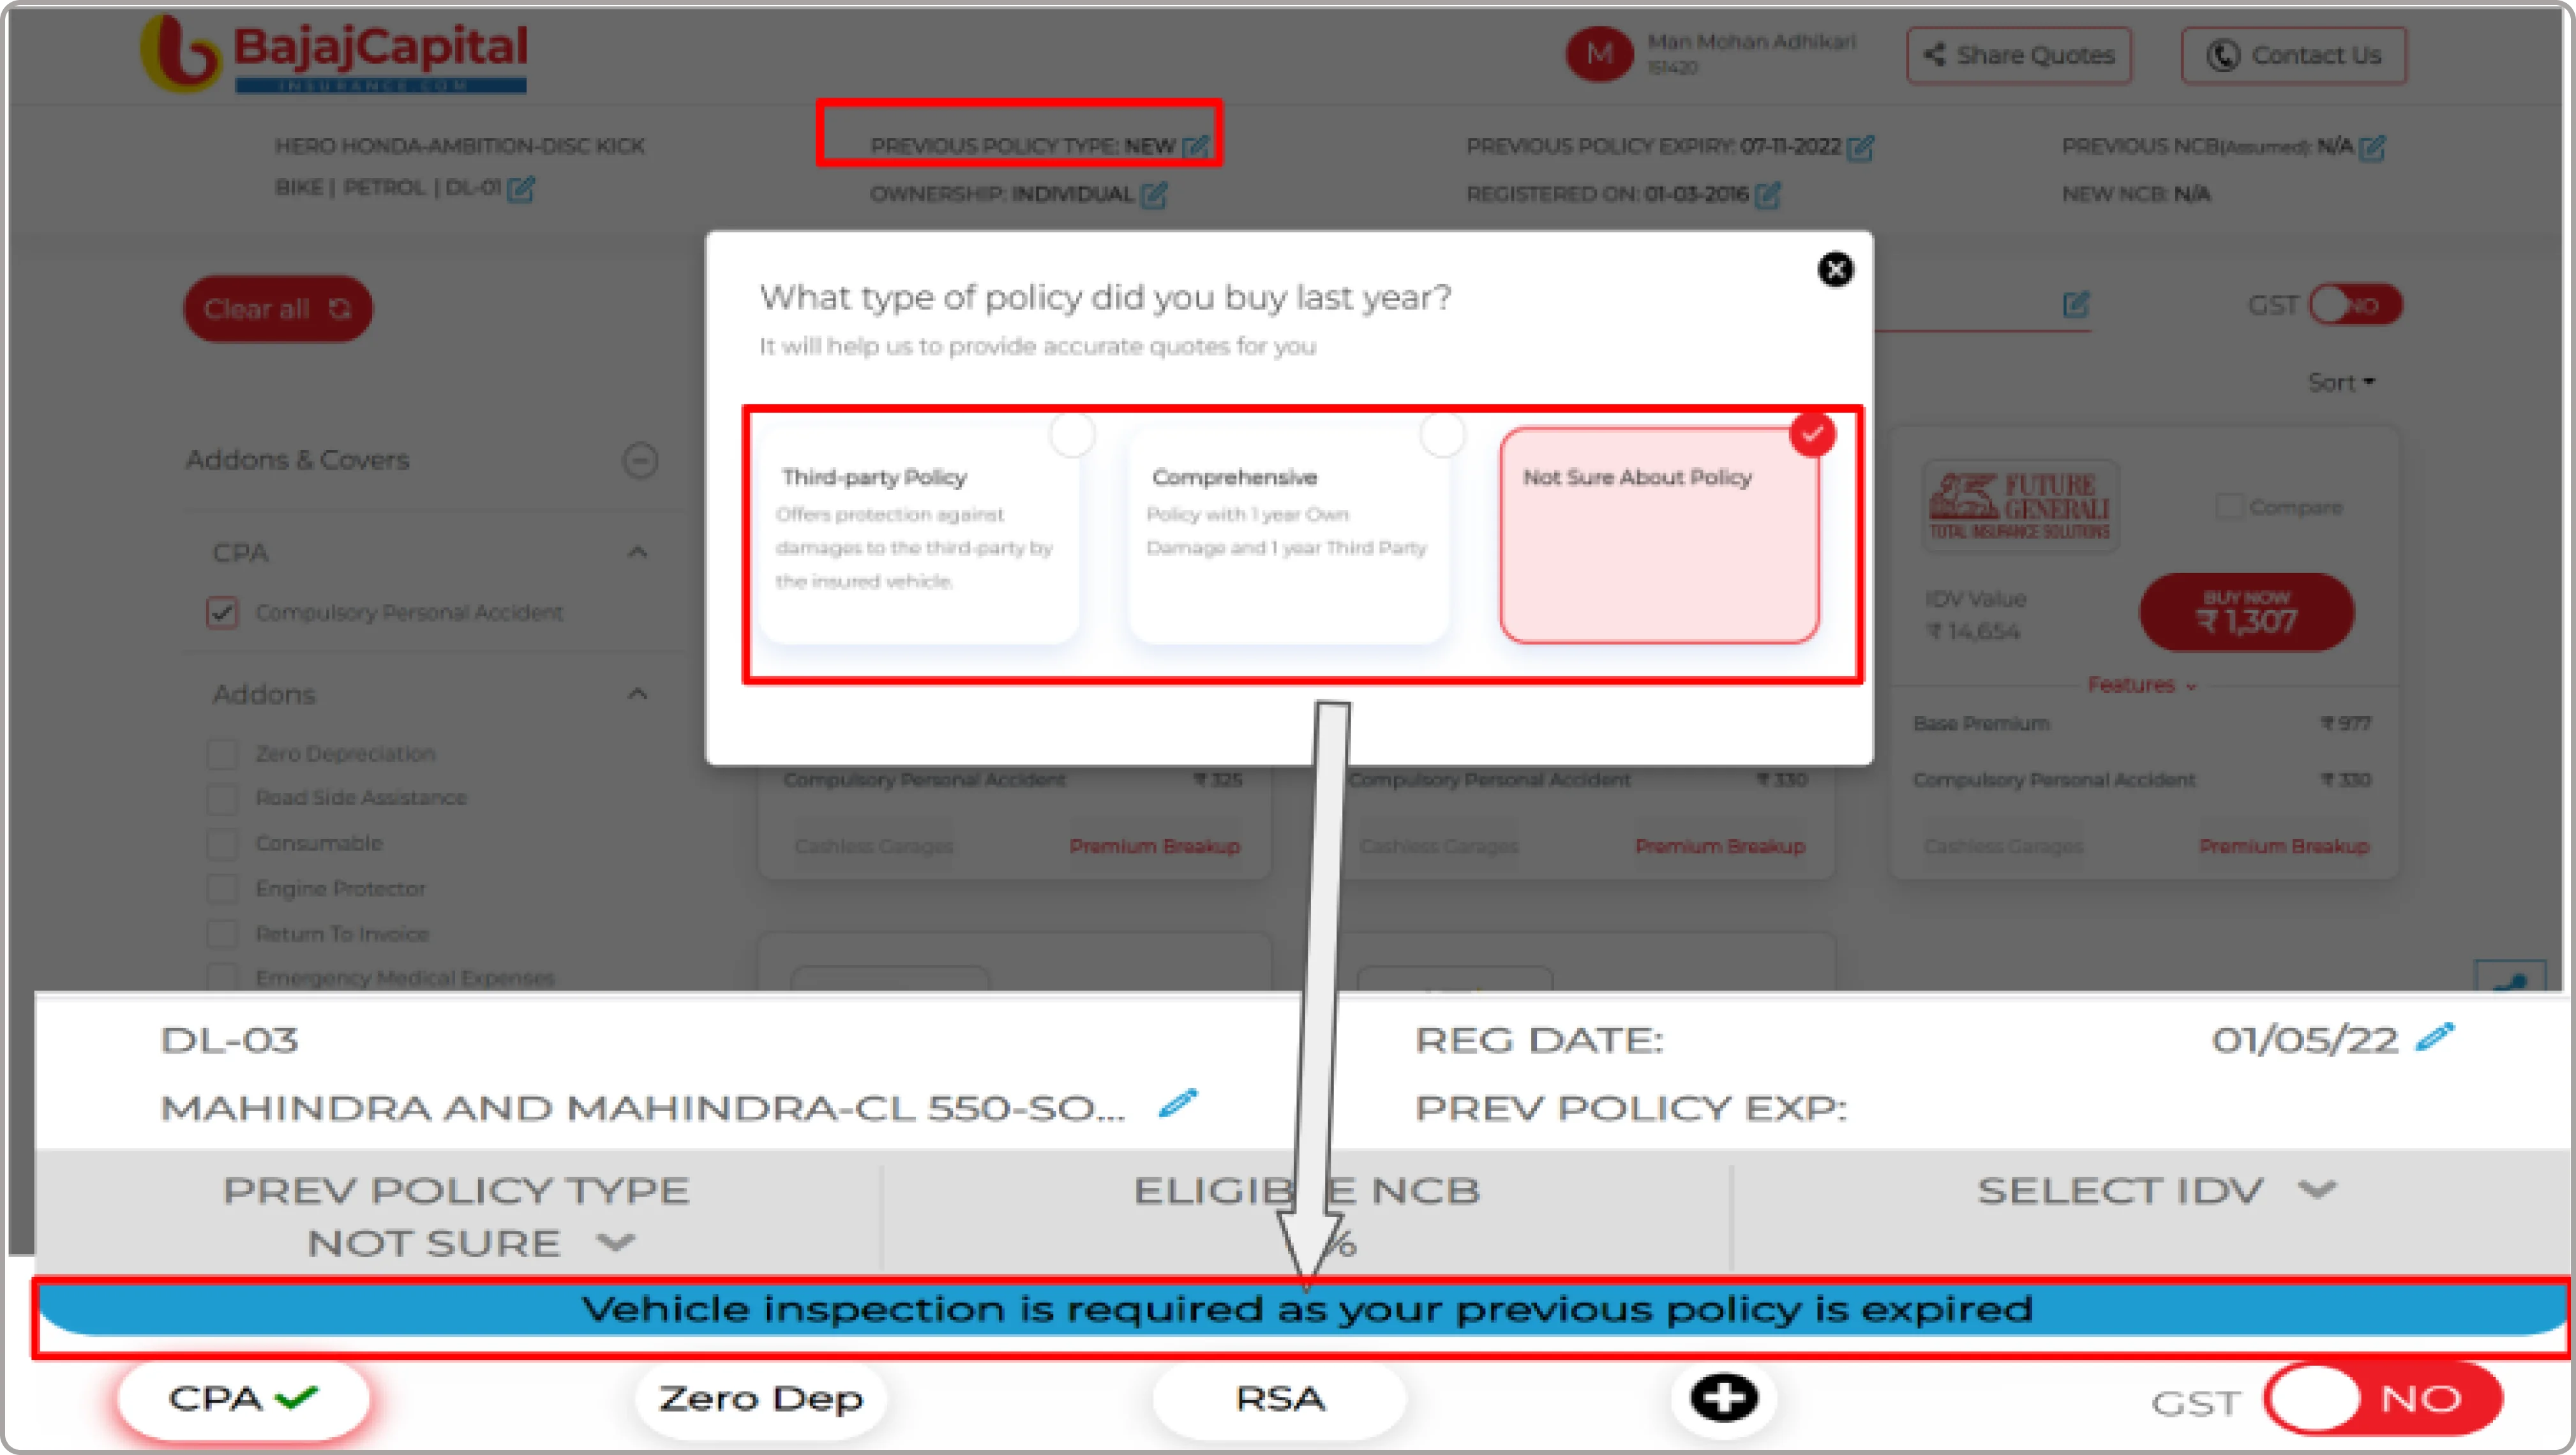Viewport: 2576px width, 1455px height.
Task: Click BUY NOW ₹1,307 button
Action: pos(2246,612)
